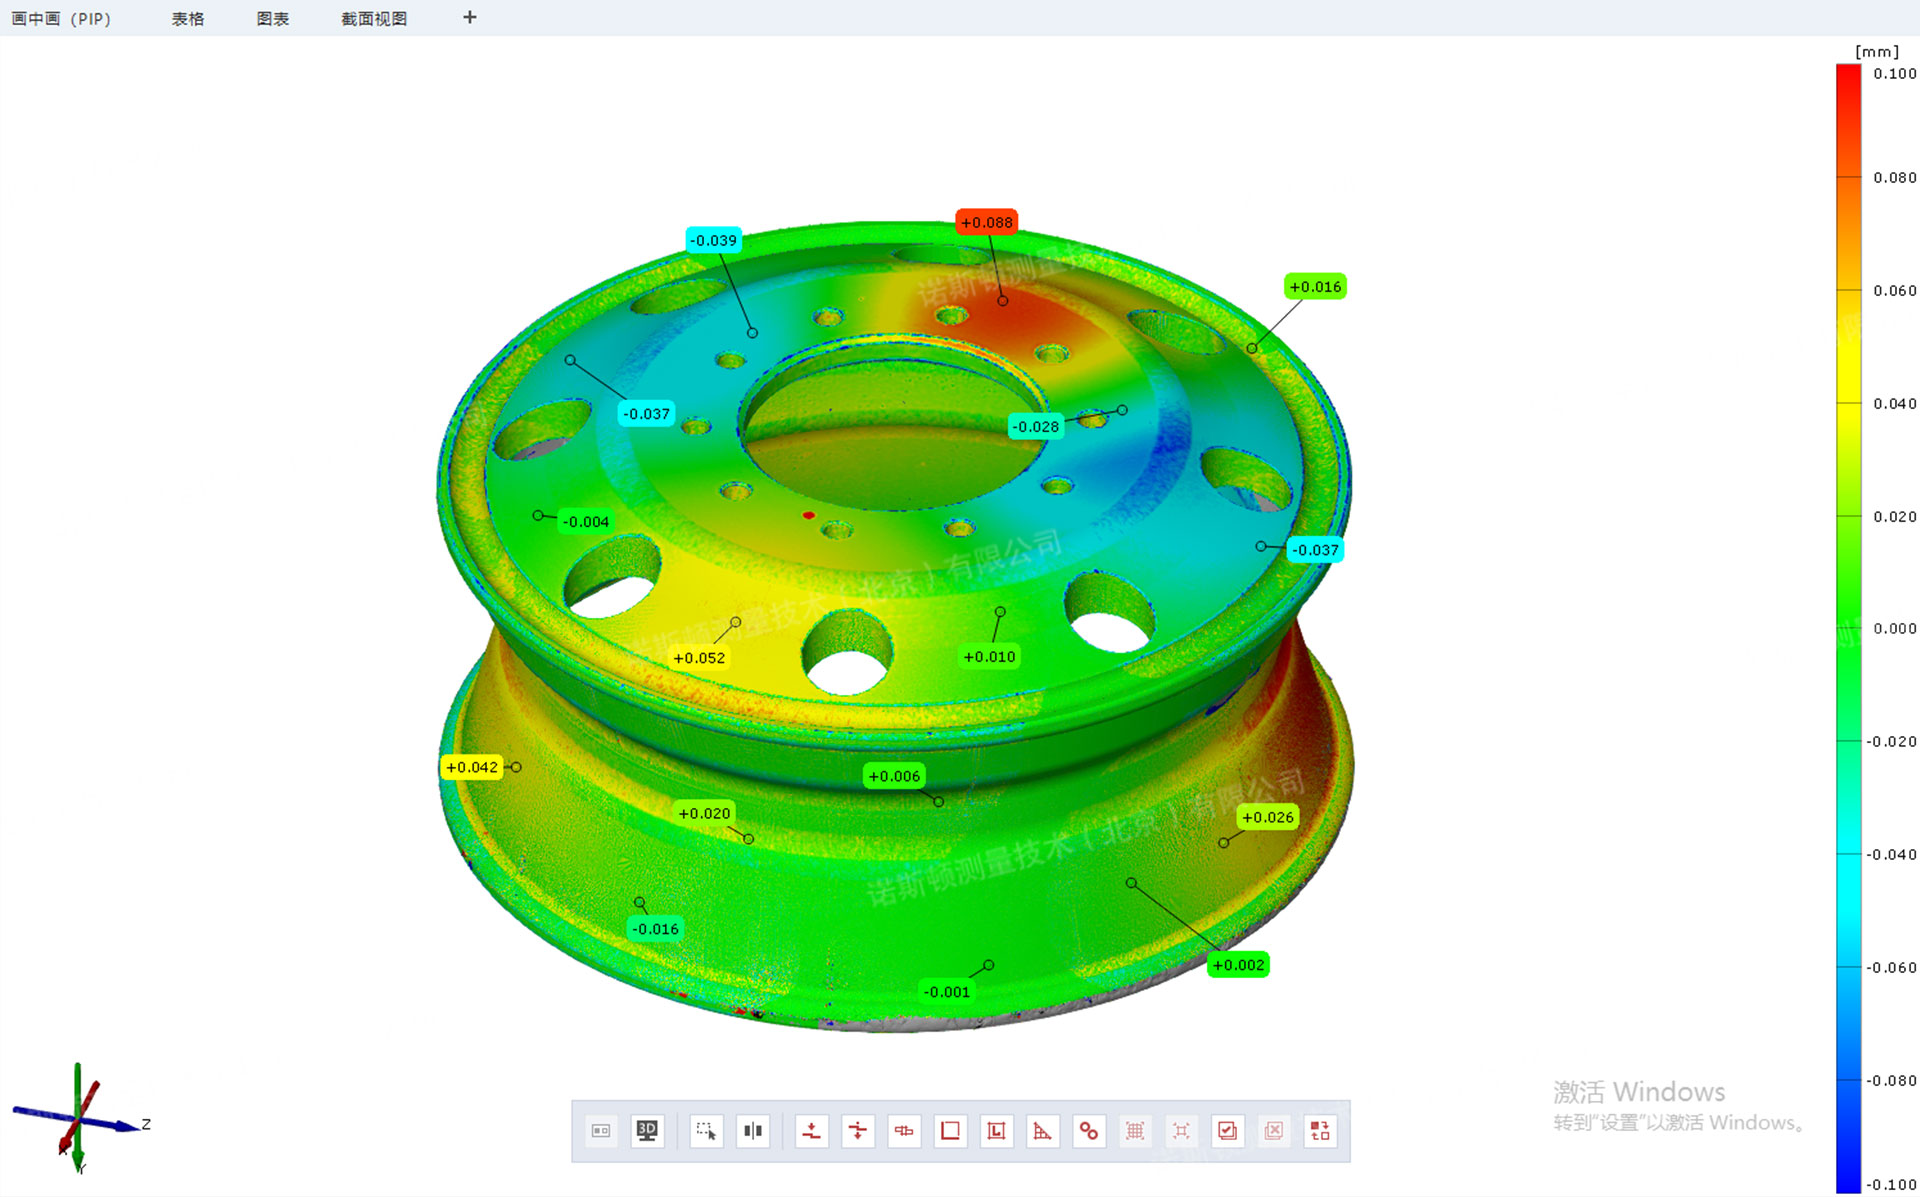Select the +0.052 deviation label
Viewport: 1920px width, 1197px height.
pos(699,658)
